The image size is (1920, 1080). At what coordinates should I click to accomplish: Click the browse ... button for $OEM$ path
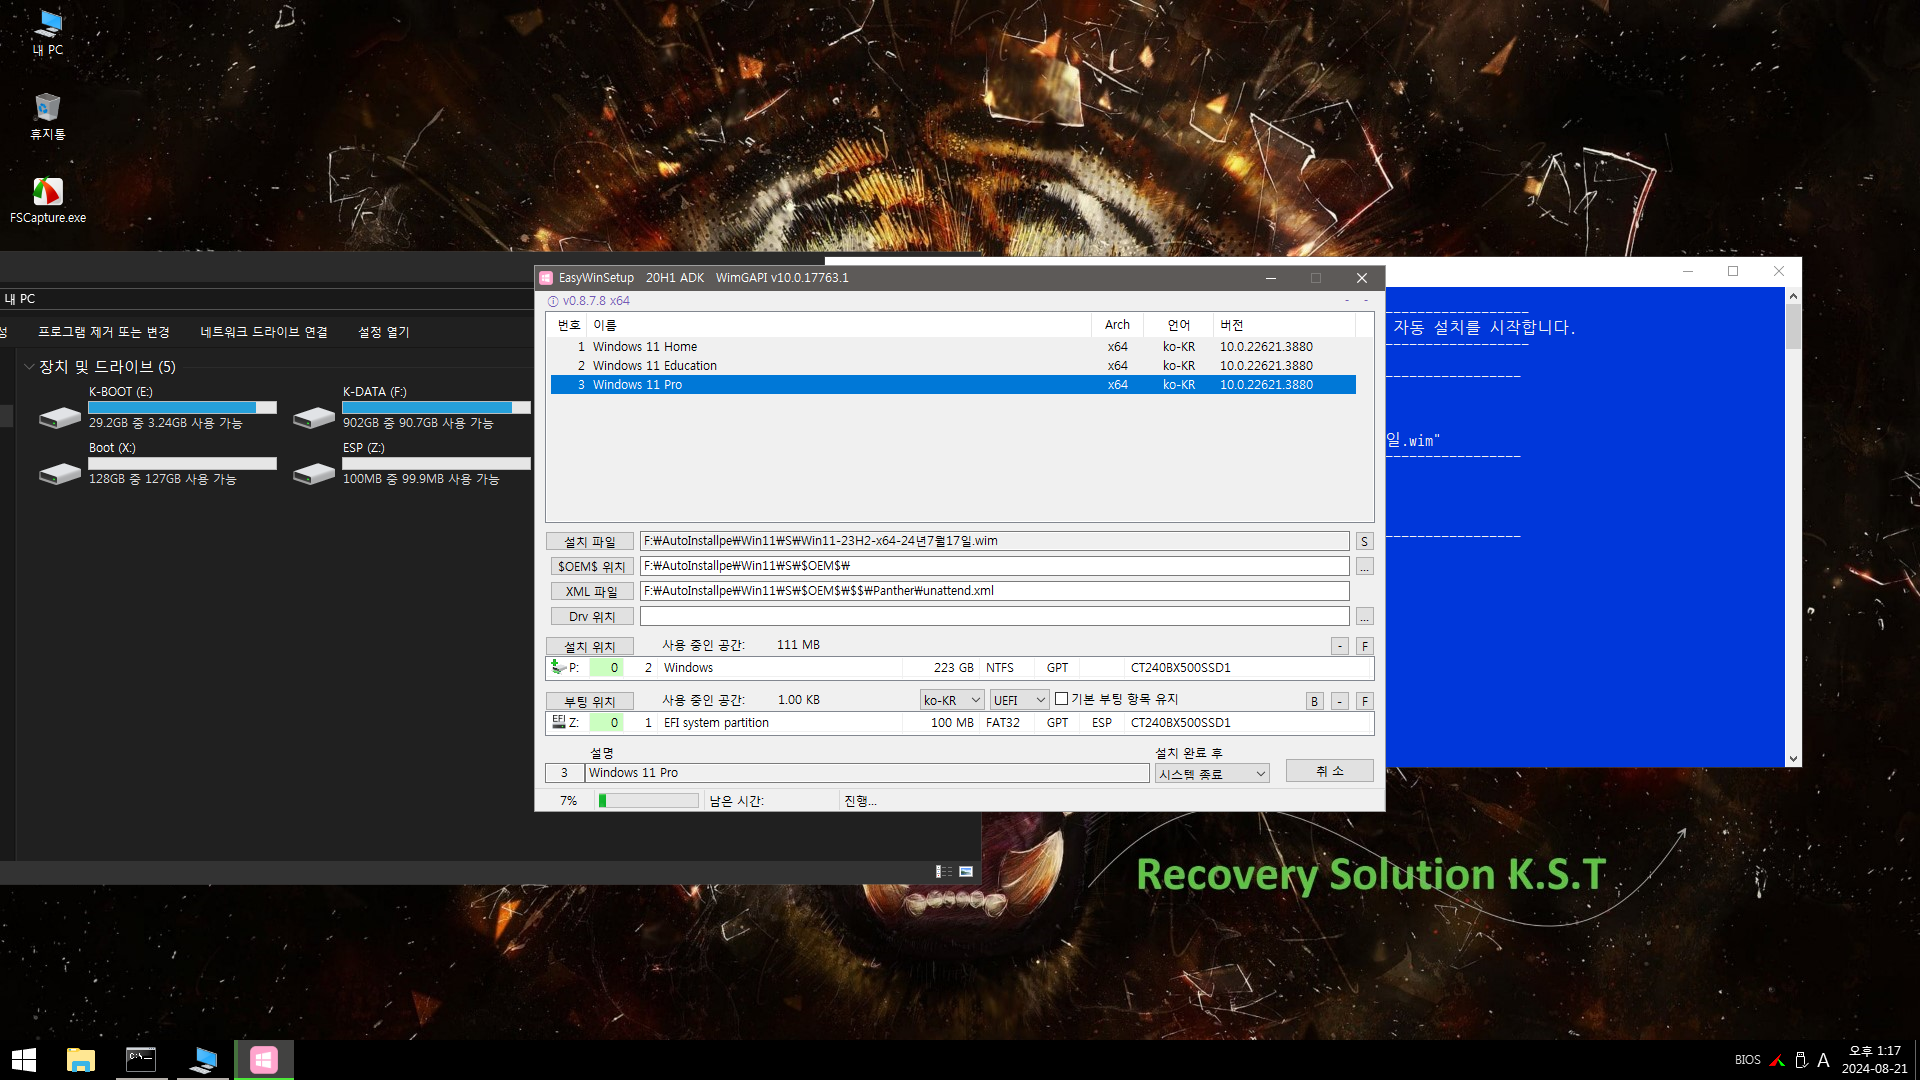(1364, 566)
